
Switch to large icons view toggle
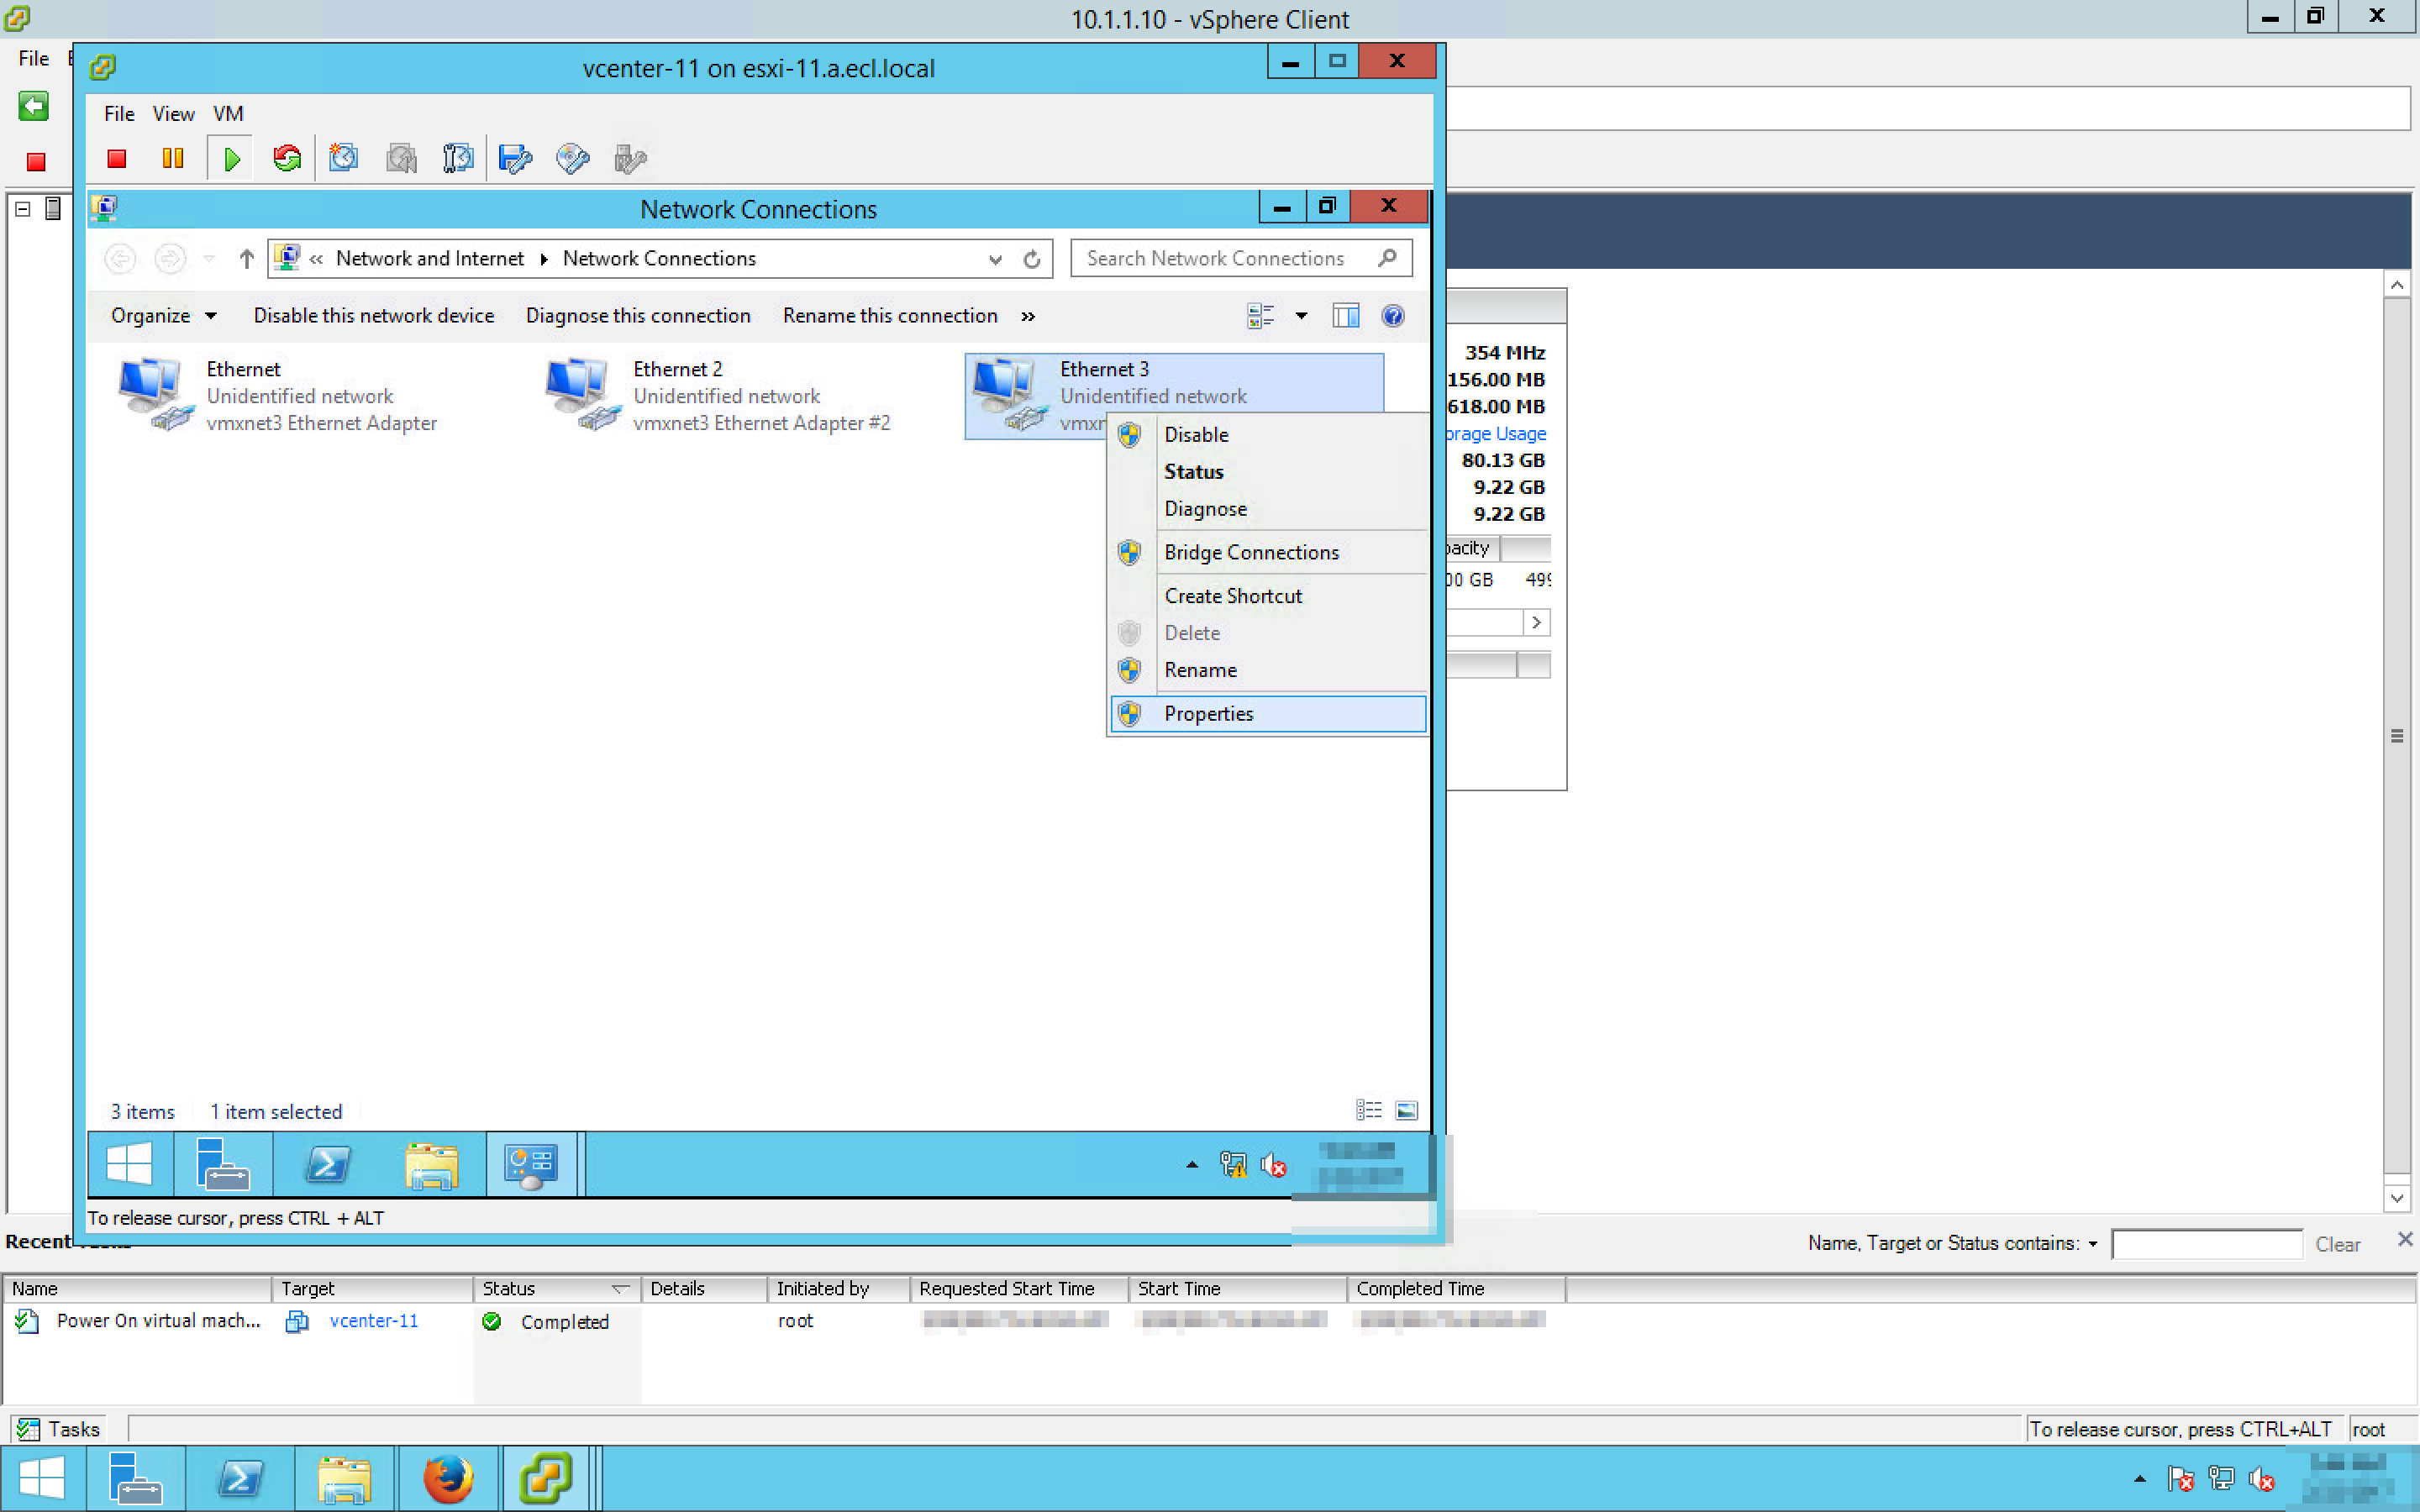(1406, 1110)
